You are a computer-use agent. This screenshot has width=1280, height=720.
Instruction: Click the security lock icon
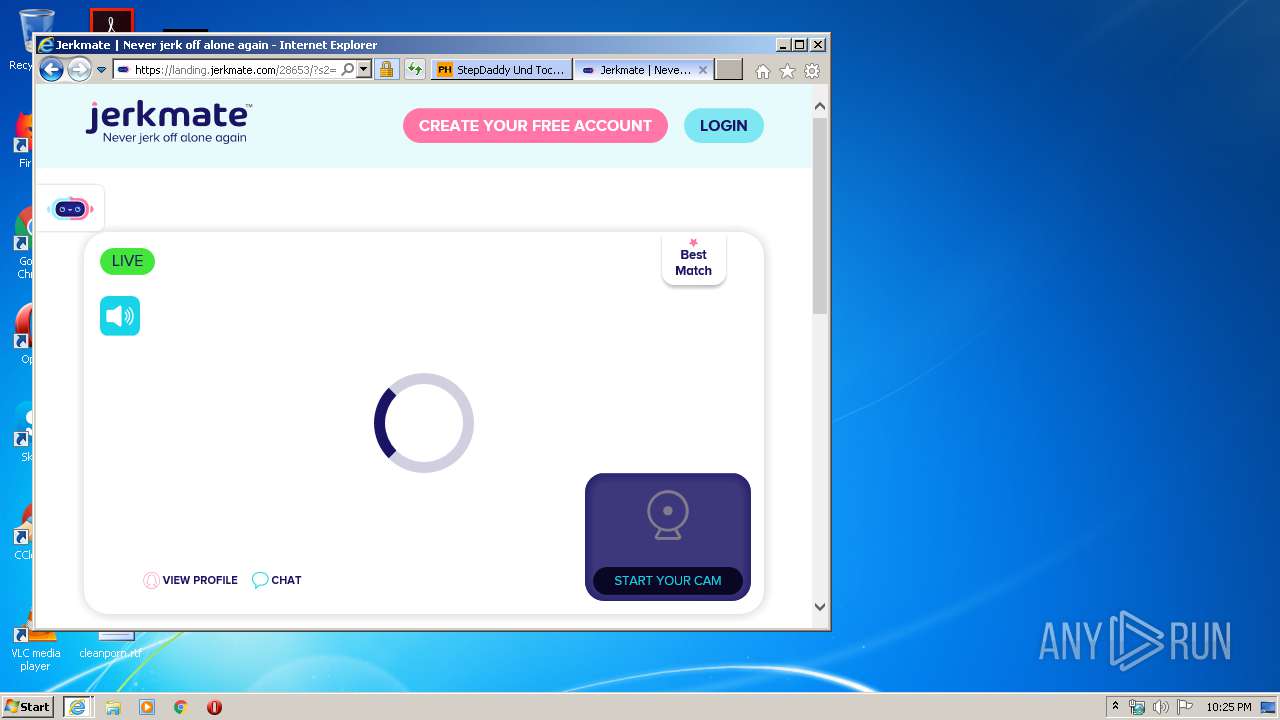click(387, 70)
